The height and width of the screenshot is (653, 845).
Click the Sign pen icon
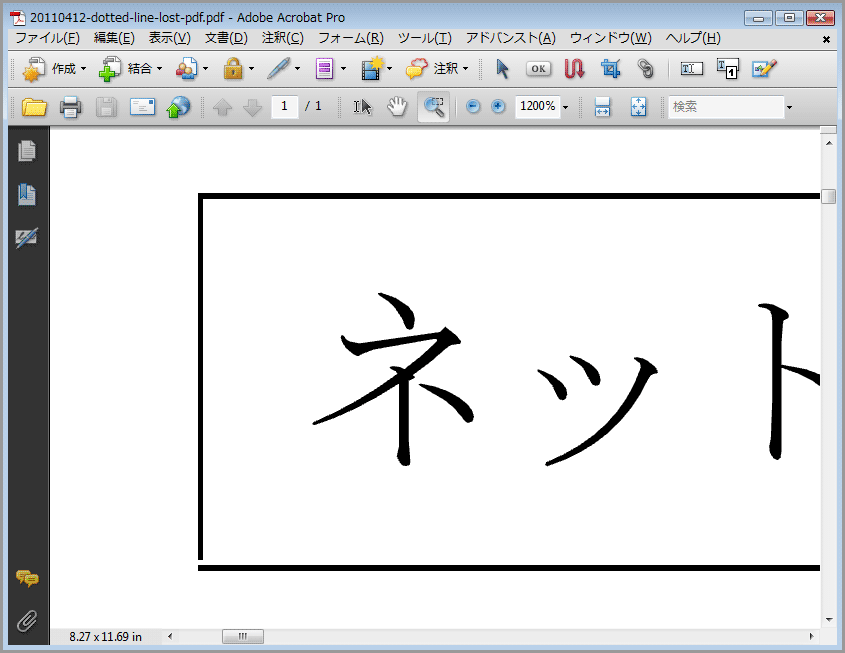[279, 69]
